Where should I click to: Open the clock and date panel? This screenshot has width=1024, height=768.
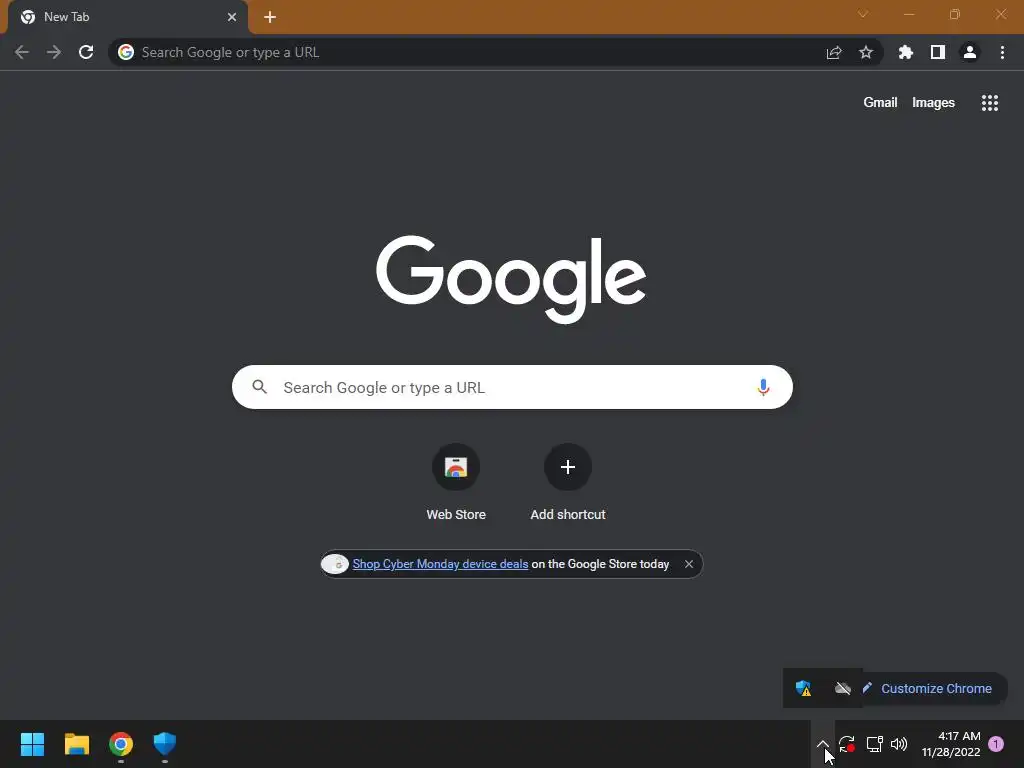click(951, 744)
